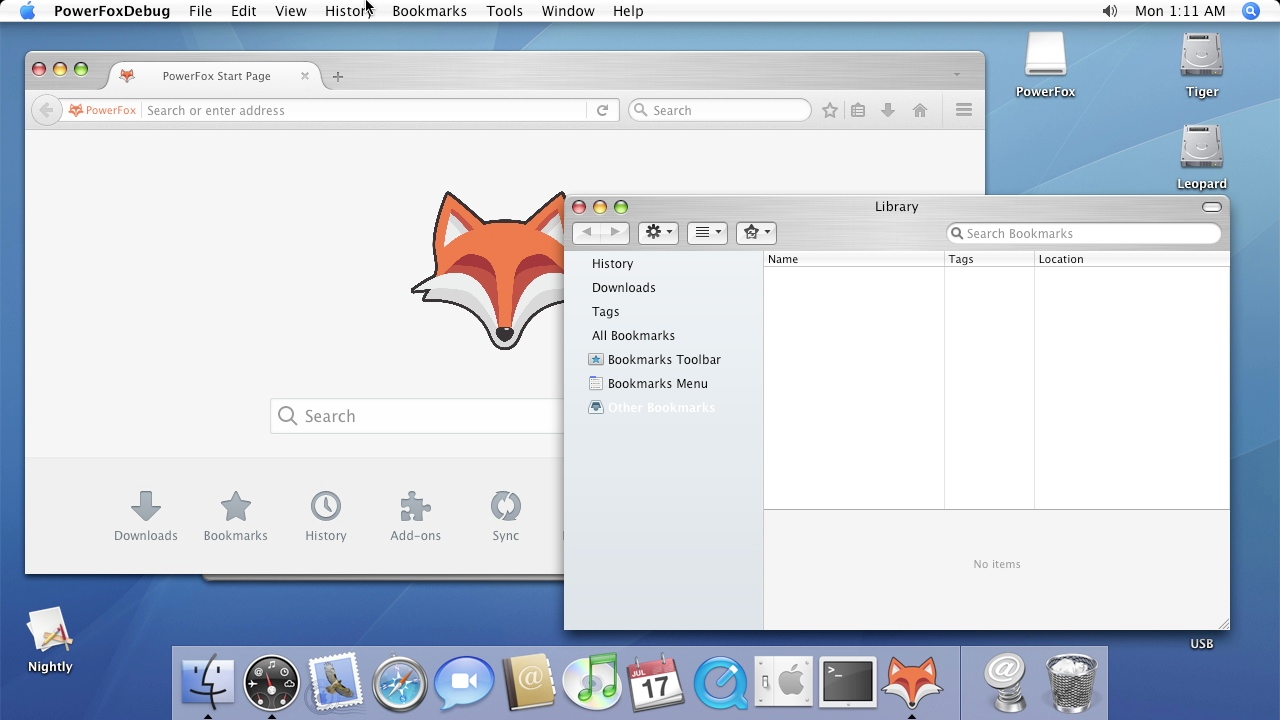Open the Tools menu

pyautogui.click(x=505, y=11)
